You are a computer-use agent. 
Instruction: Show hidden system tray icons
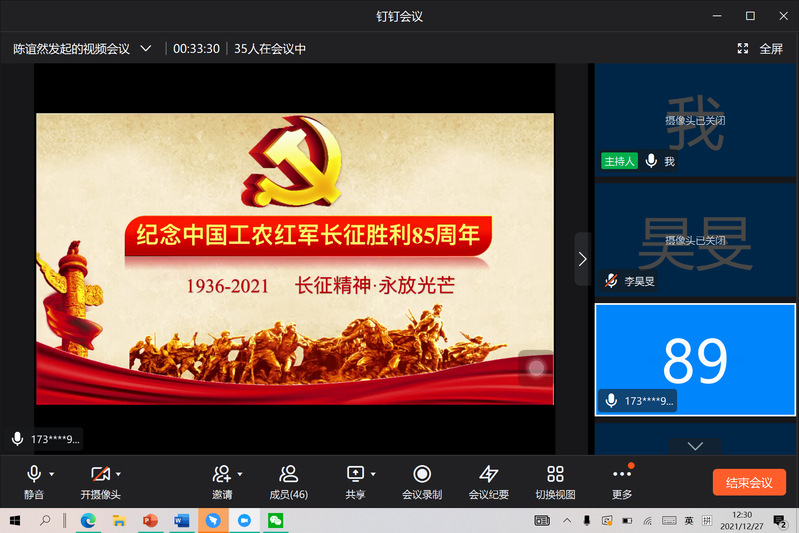[567, 520]
